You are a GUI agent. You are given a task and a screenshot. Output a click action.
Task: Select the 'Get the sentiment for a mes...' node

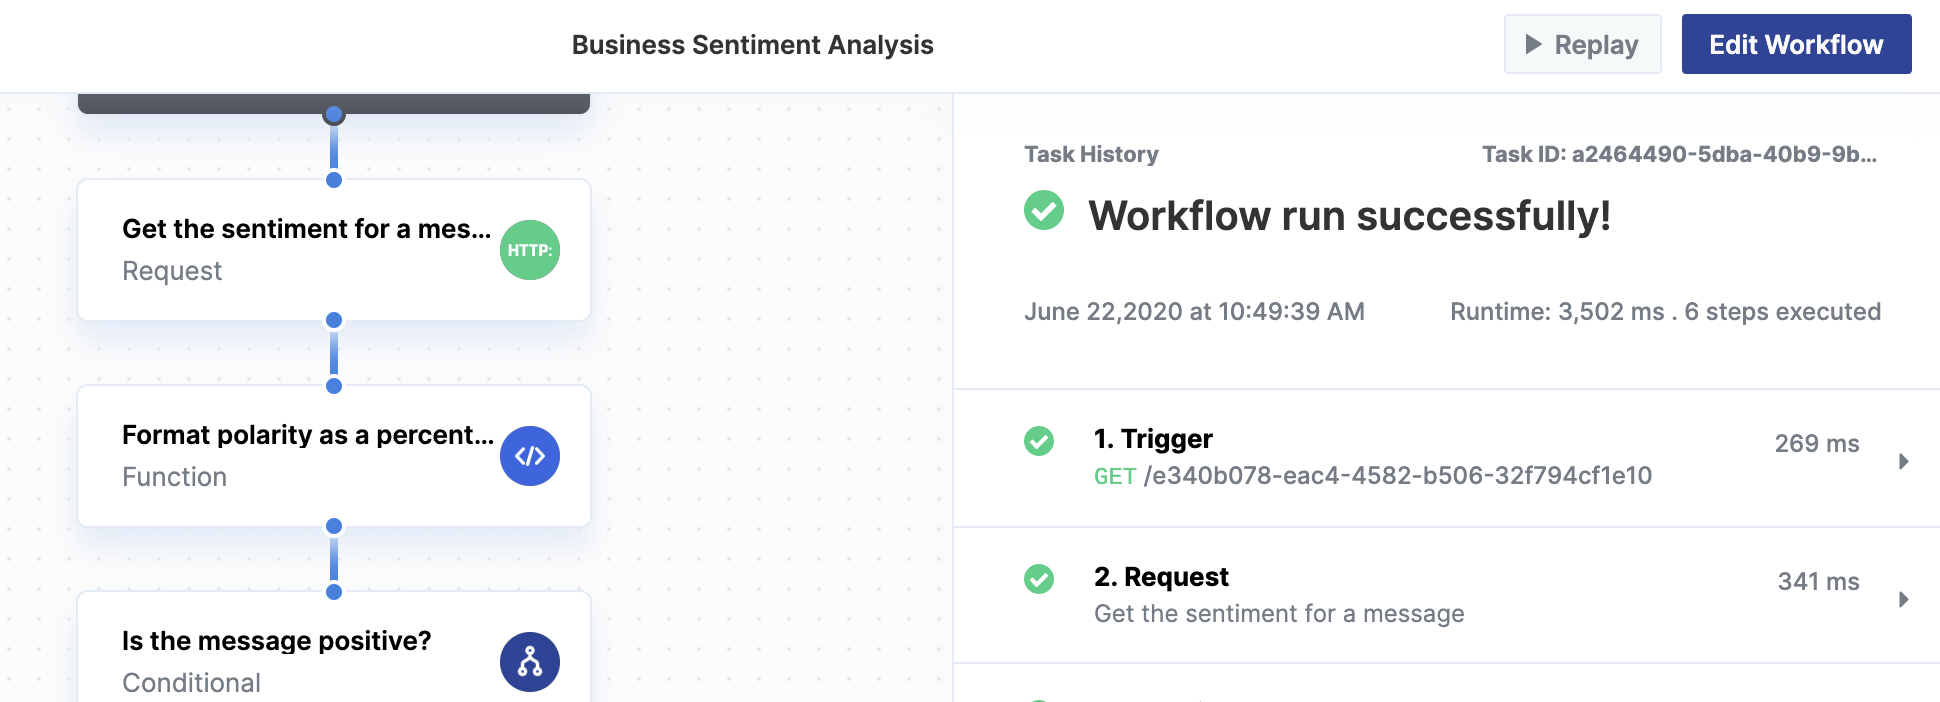pos(306,250)
